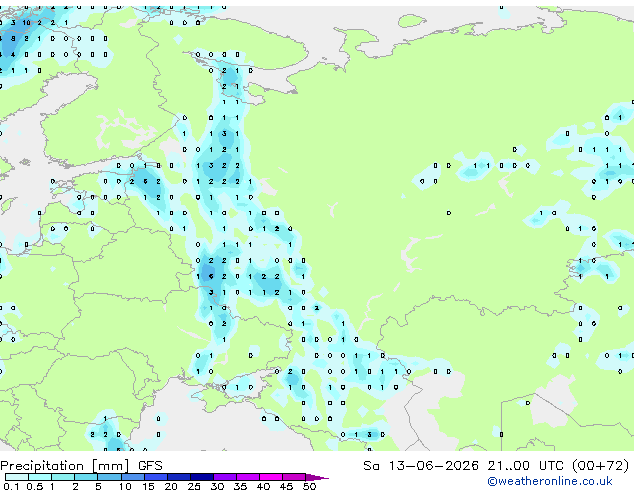
Task: Click the legend label 10
Action: (x=125, y=486)
